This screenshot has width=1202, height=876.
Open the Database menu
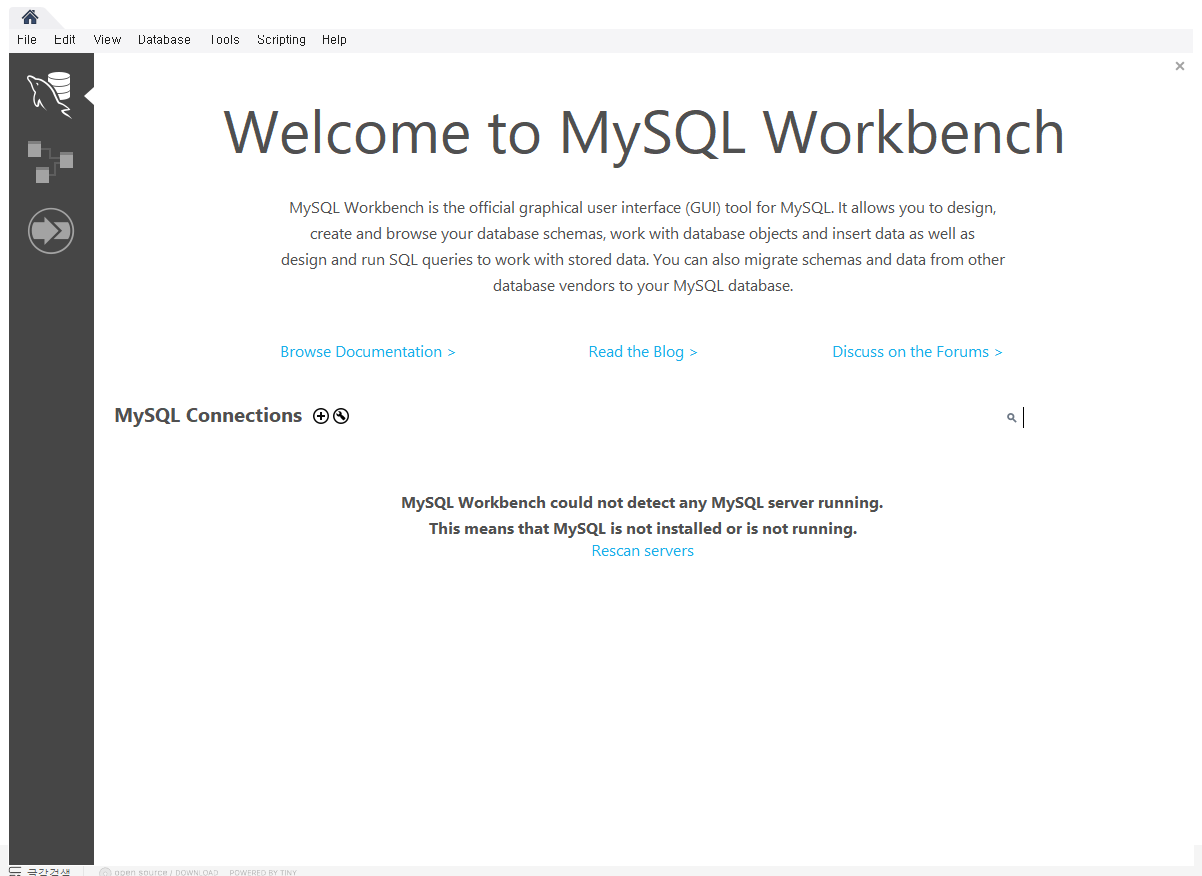164,40
